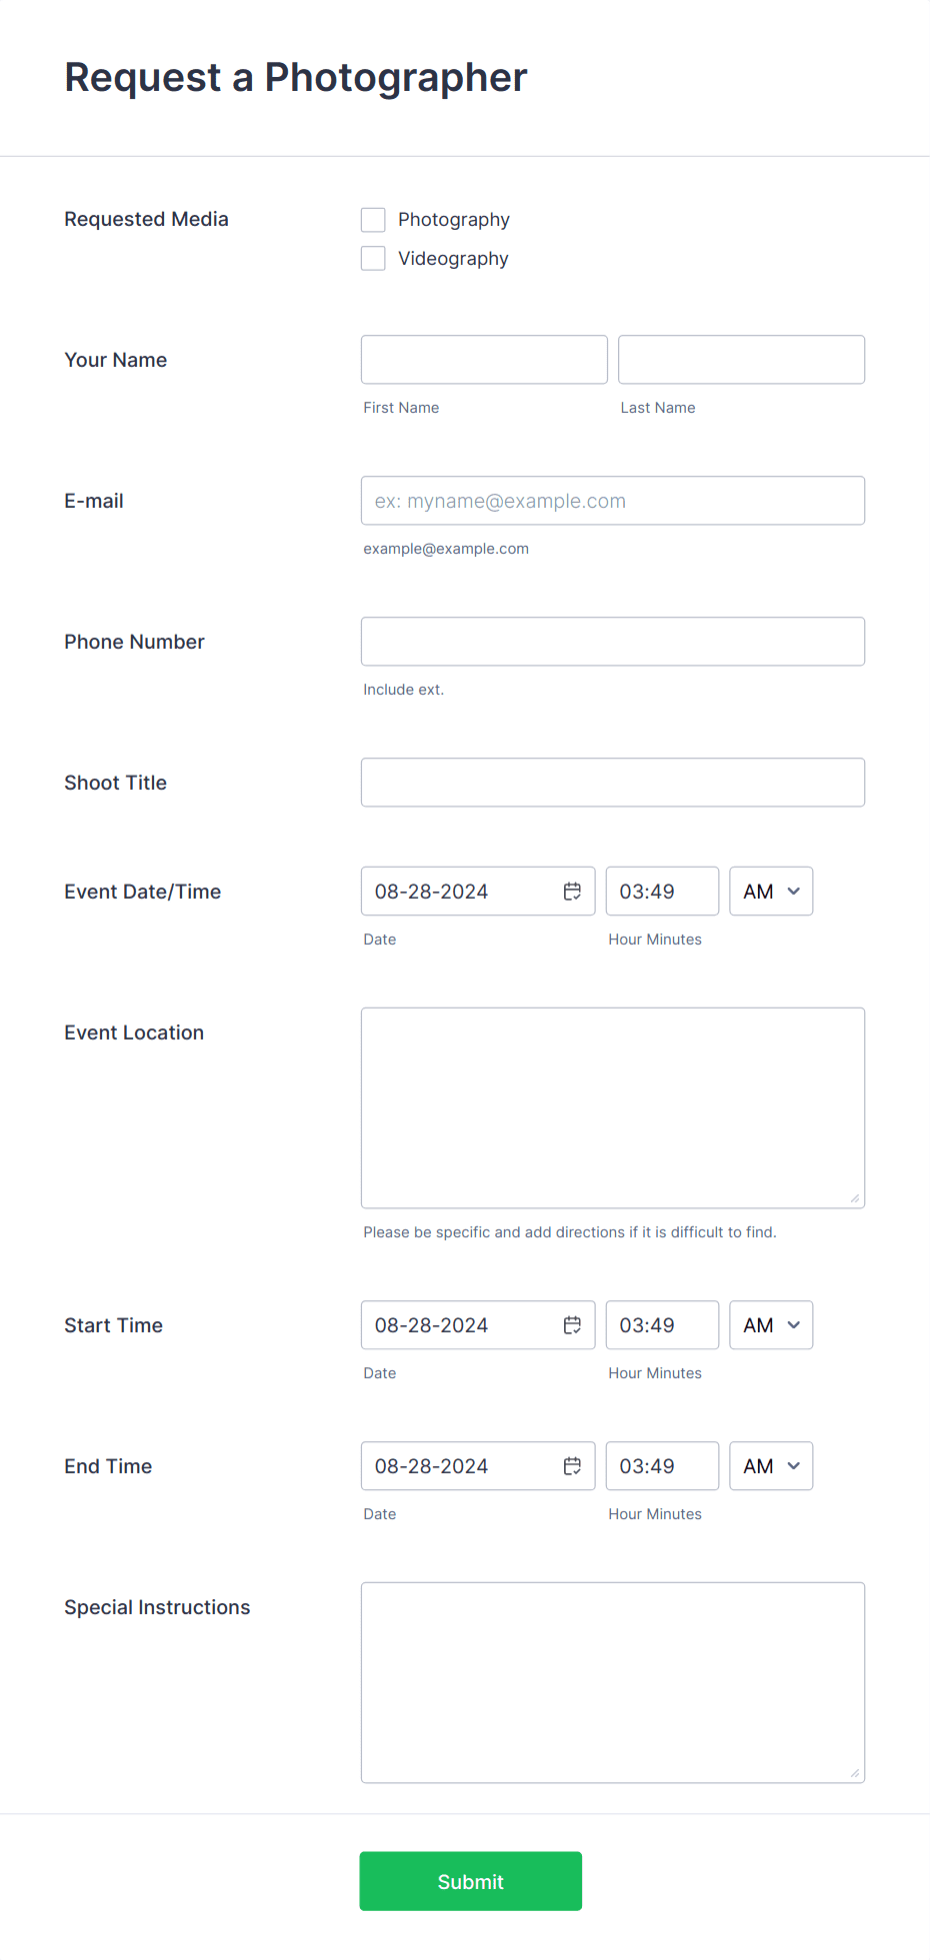Select the Event Location text area

coord(612,1107)
